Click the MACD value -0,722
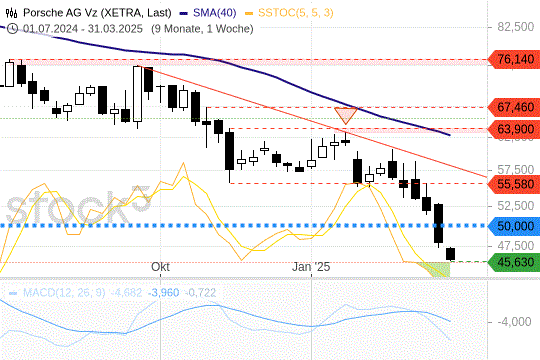The height and width of the screenshot is (360, 540). pos(200,293)
